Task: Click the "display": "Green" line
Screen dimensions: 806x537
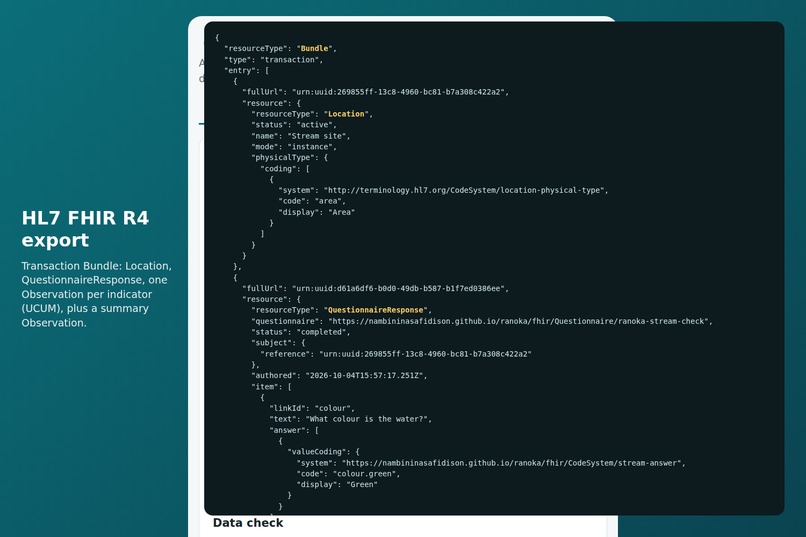Action: [337, 485]
